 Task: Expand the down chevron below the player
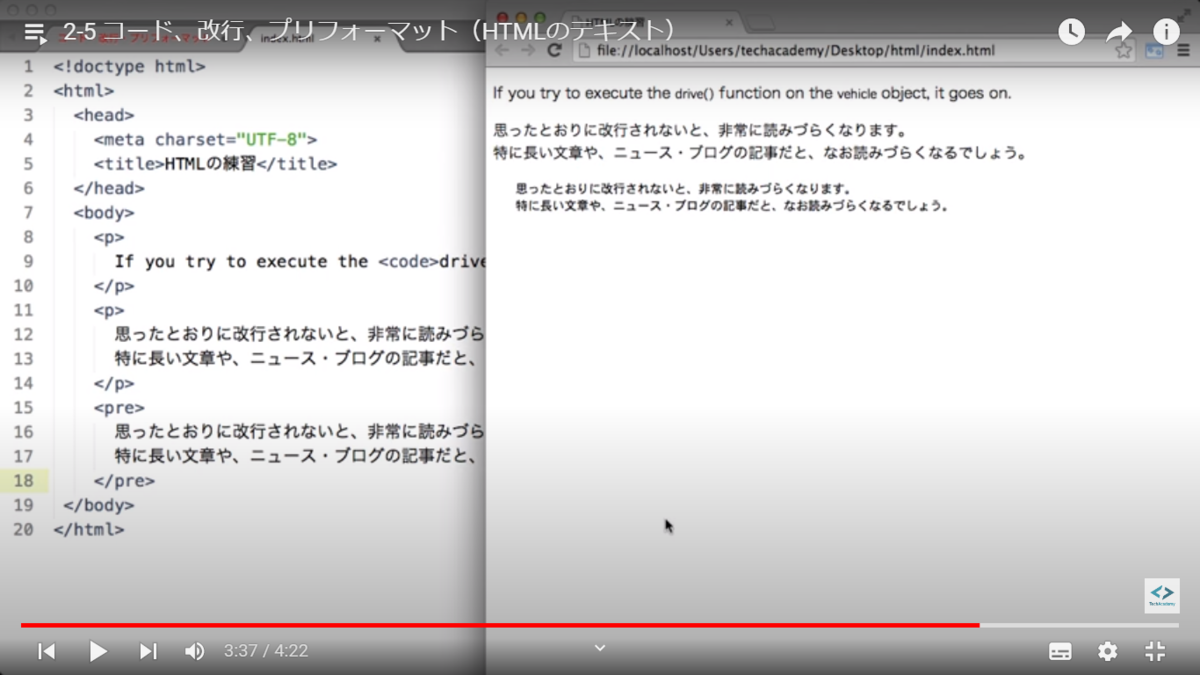[x=600, y=648]
